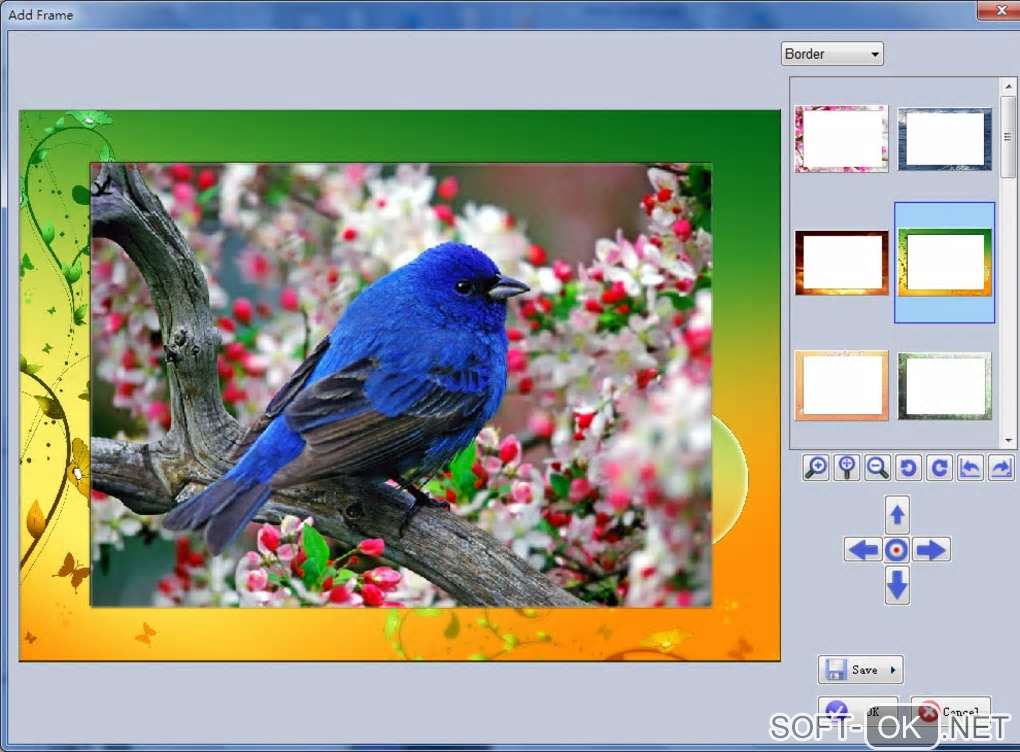The height and width of the screenshot is (752, 1020).
Task: Select the pink floral frame thumbnail
Action: click(x=841, y=139)
